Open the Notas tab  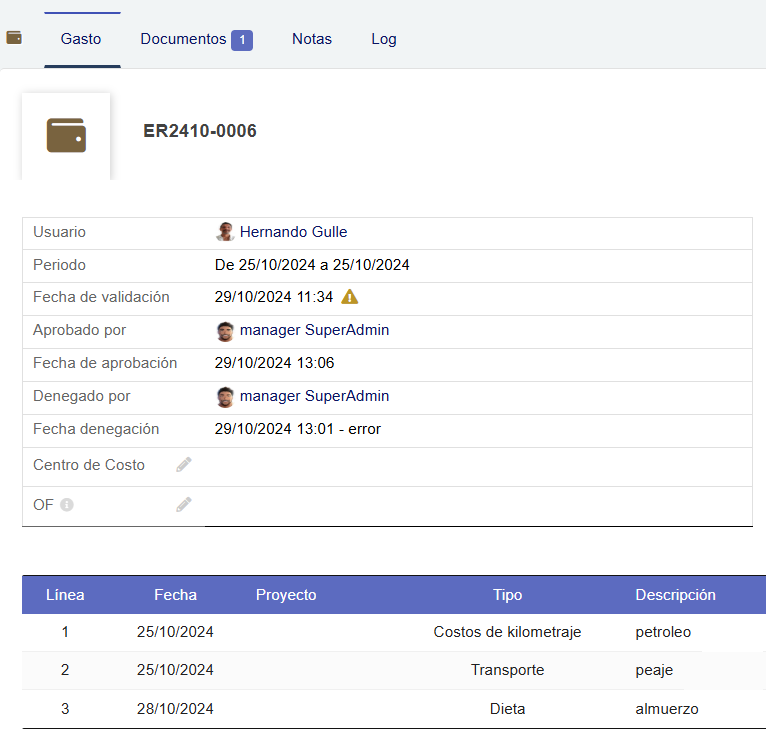coord(312,39)
